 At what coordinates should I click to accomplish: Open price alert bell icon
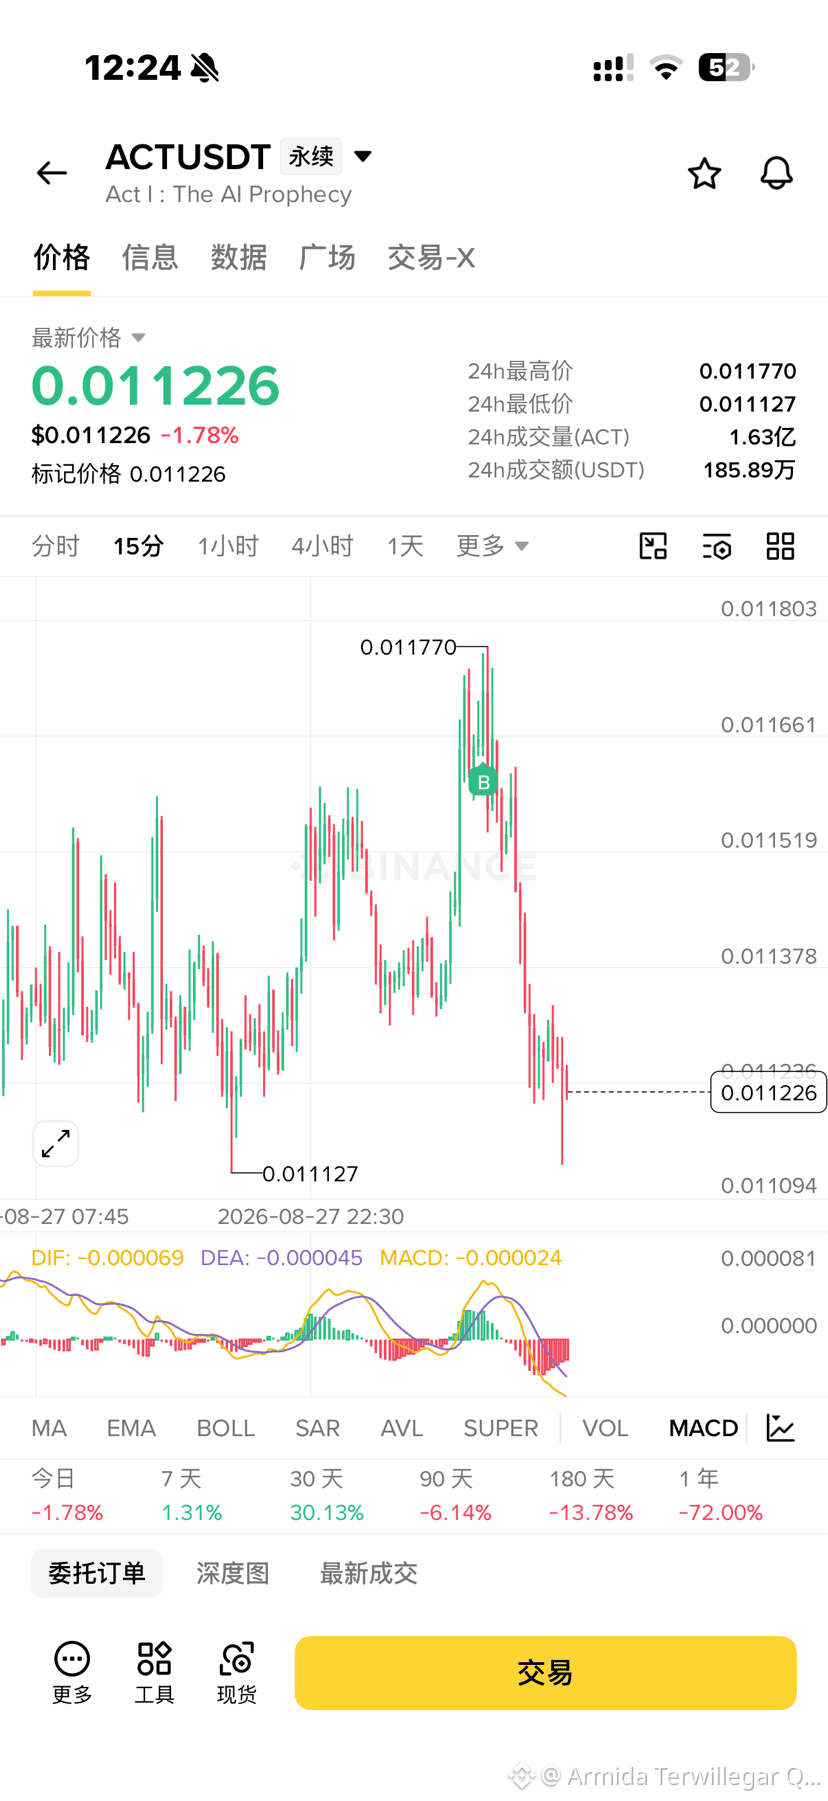[x=776, y=173]
